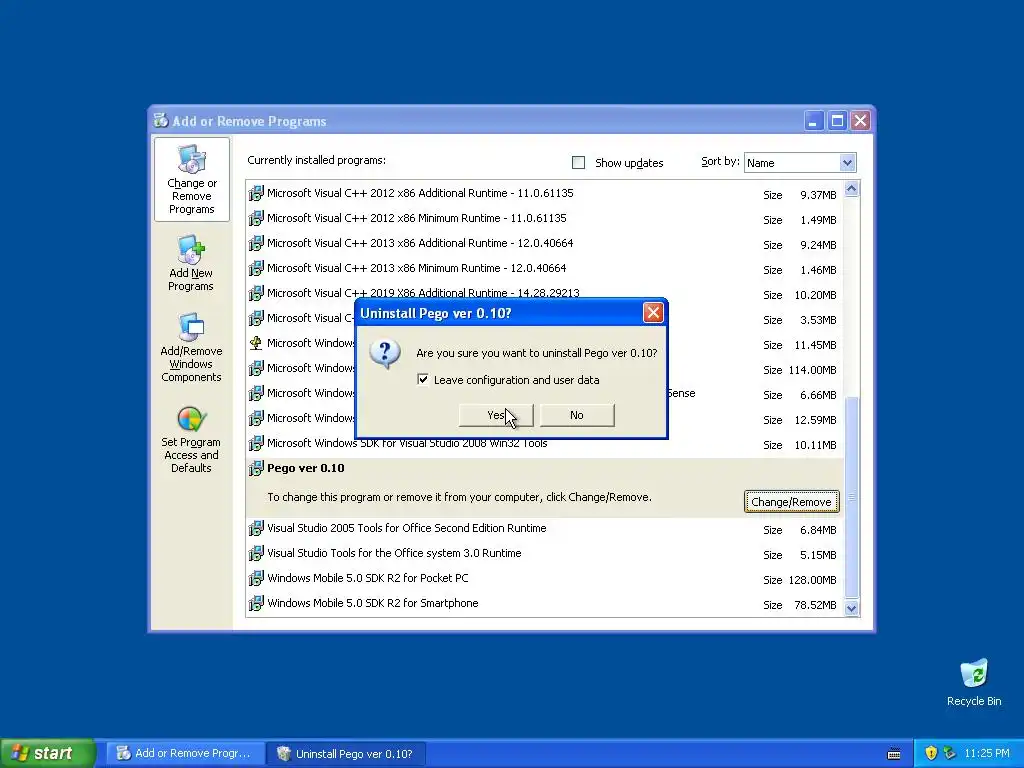Uncheck Leave configuration and user data

pos(423,379)
